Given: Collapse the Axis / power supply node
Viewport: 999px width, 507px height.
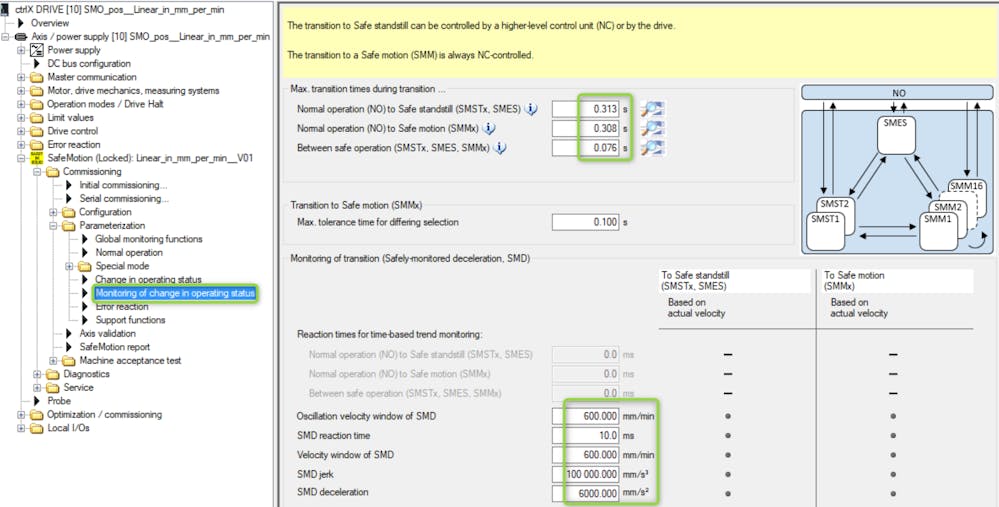Looking at the screenshot, I should (6, 37).
